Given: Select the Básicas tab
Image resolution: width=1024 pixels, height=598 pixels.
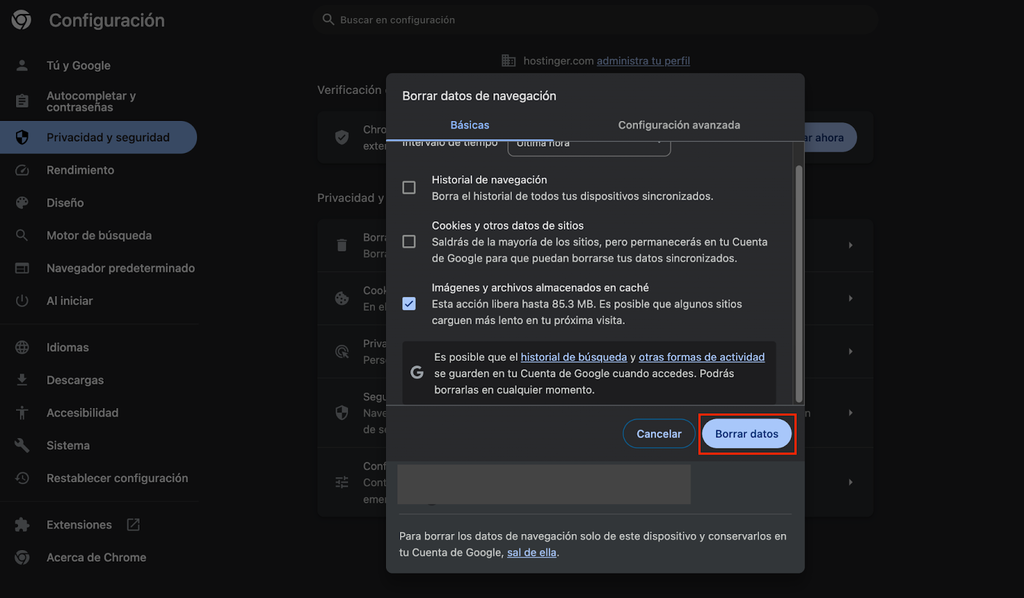Looking at the screenshot, I should click(470, 125).
